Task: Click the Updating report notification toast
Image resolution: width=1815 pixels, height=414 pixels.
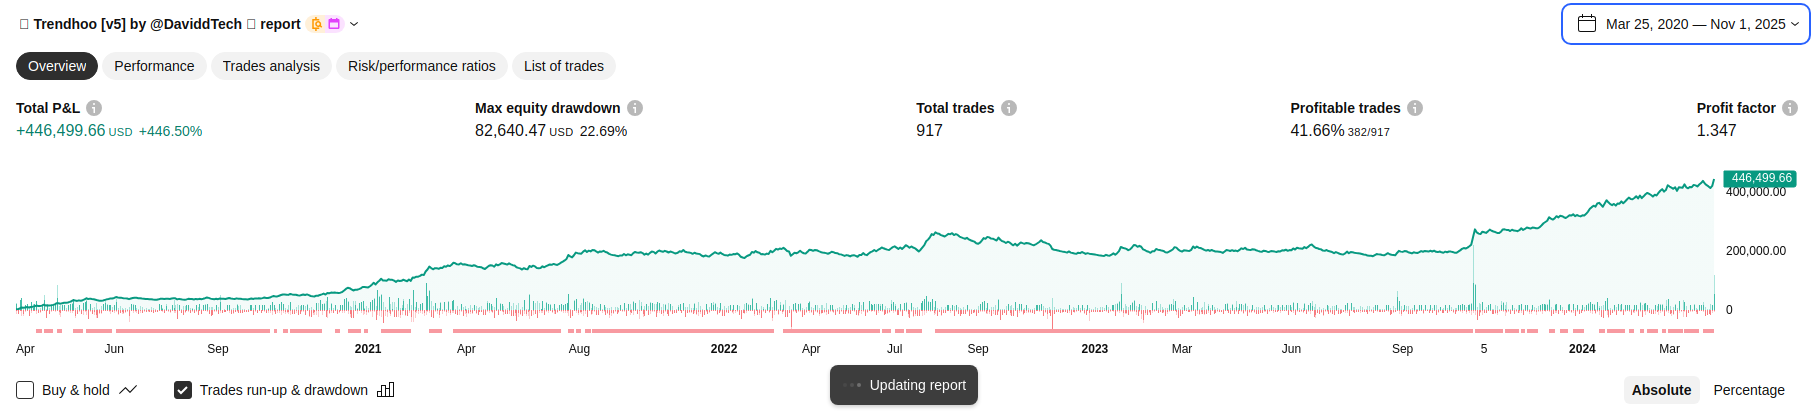Action: [x=904, y=385]
